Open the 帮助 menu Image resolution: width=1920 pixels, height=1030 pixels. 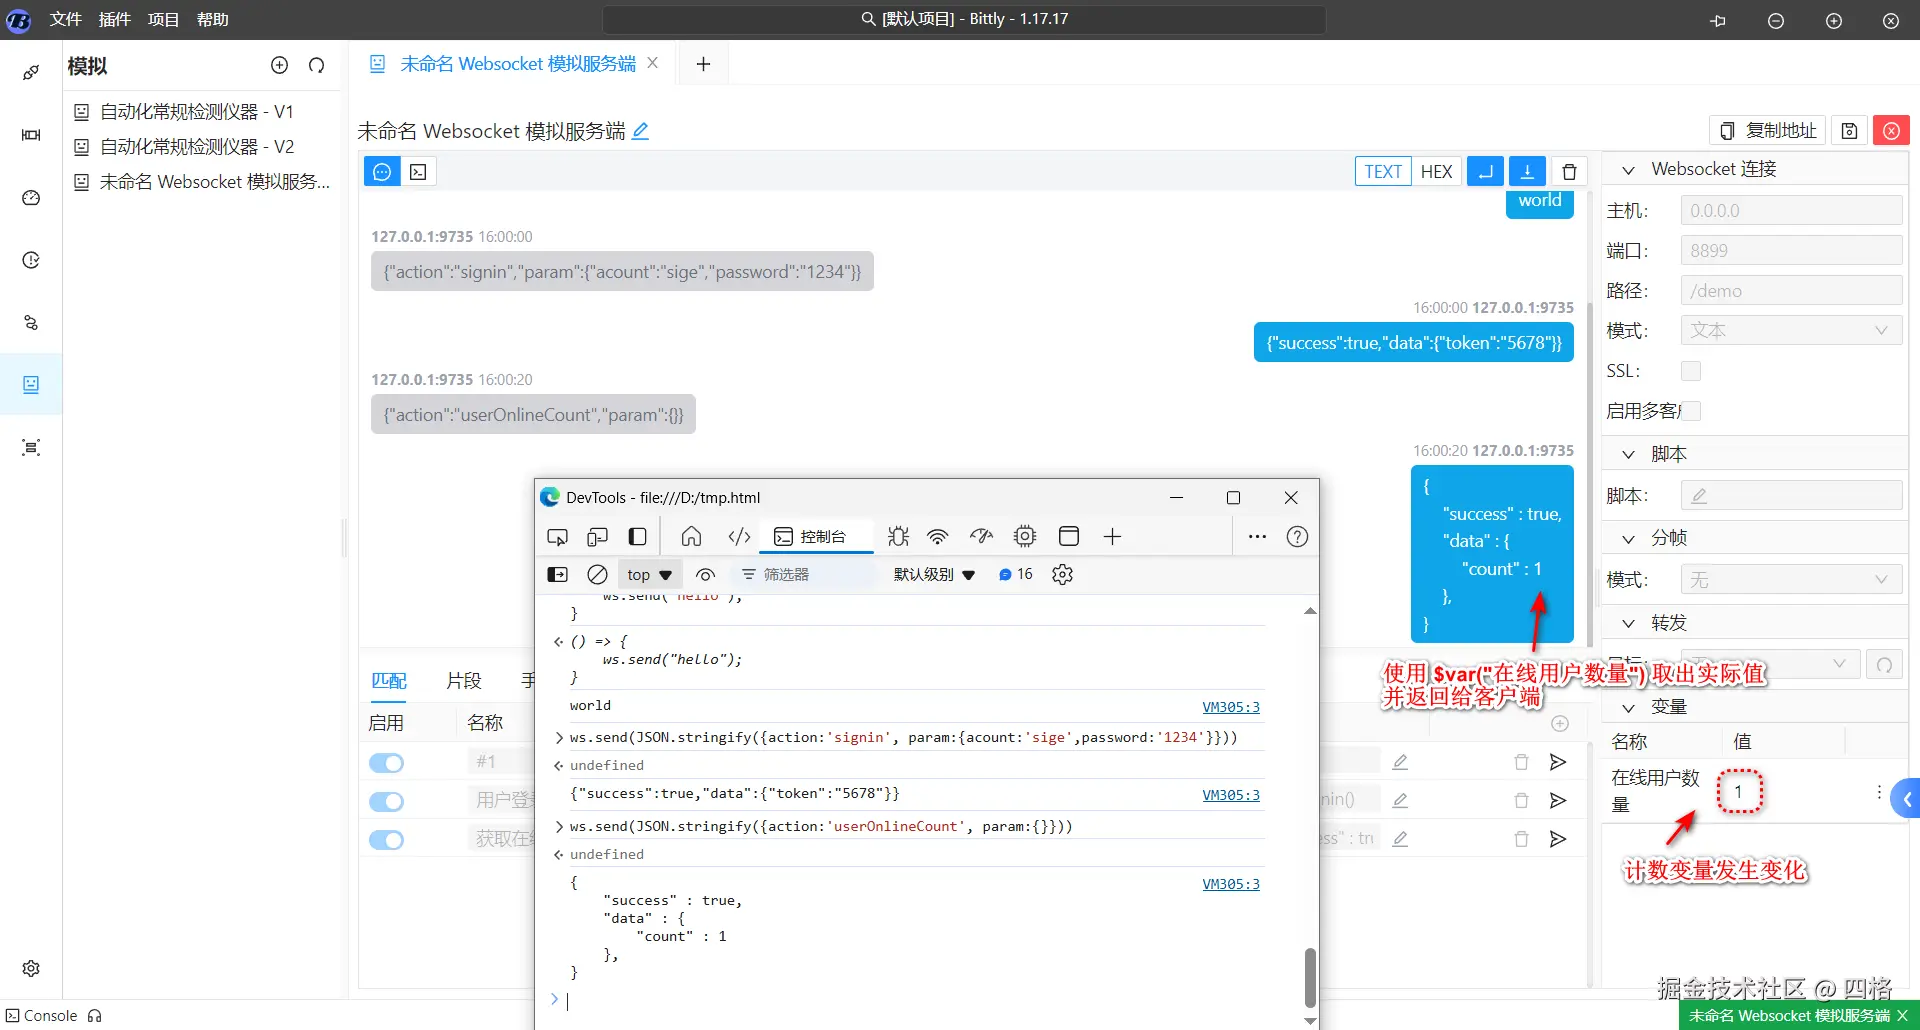point(213,20)
